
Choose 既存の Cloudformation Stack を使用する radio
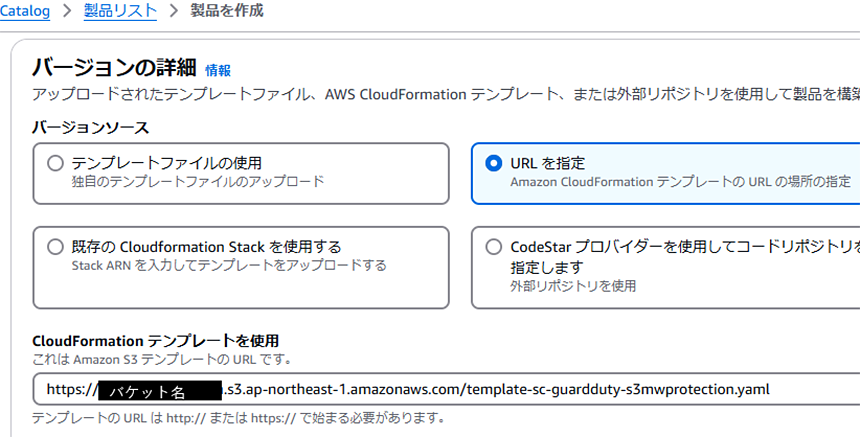coord(55,247)
